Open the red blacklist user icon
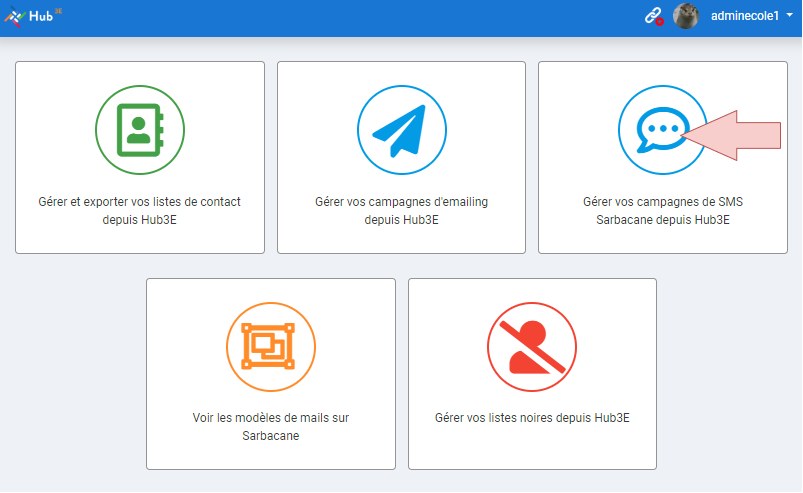The width and height of the screenshot is (803, 493). tap(532, 347)
